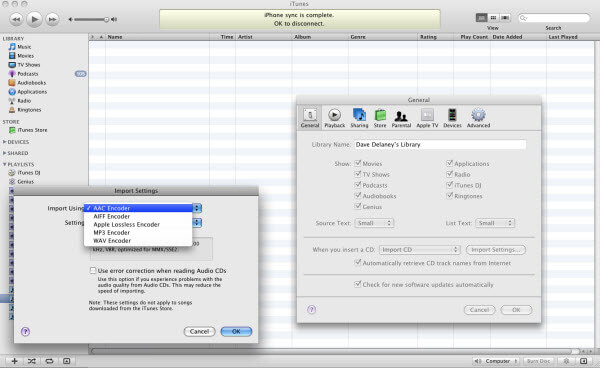Skip to previous track button
This screenshot has height=368, width=600.
click(16, 19)
